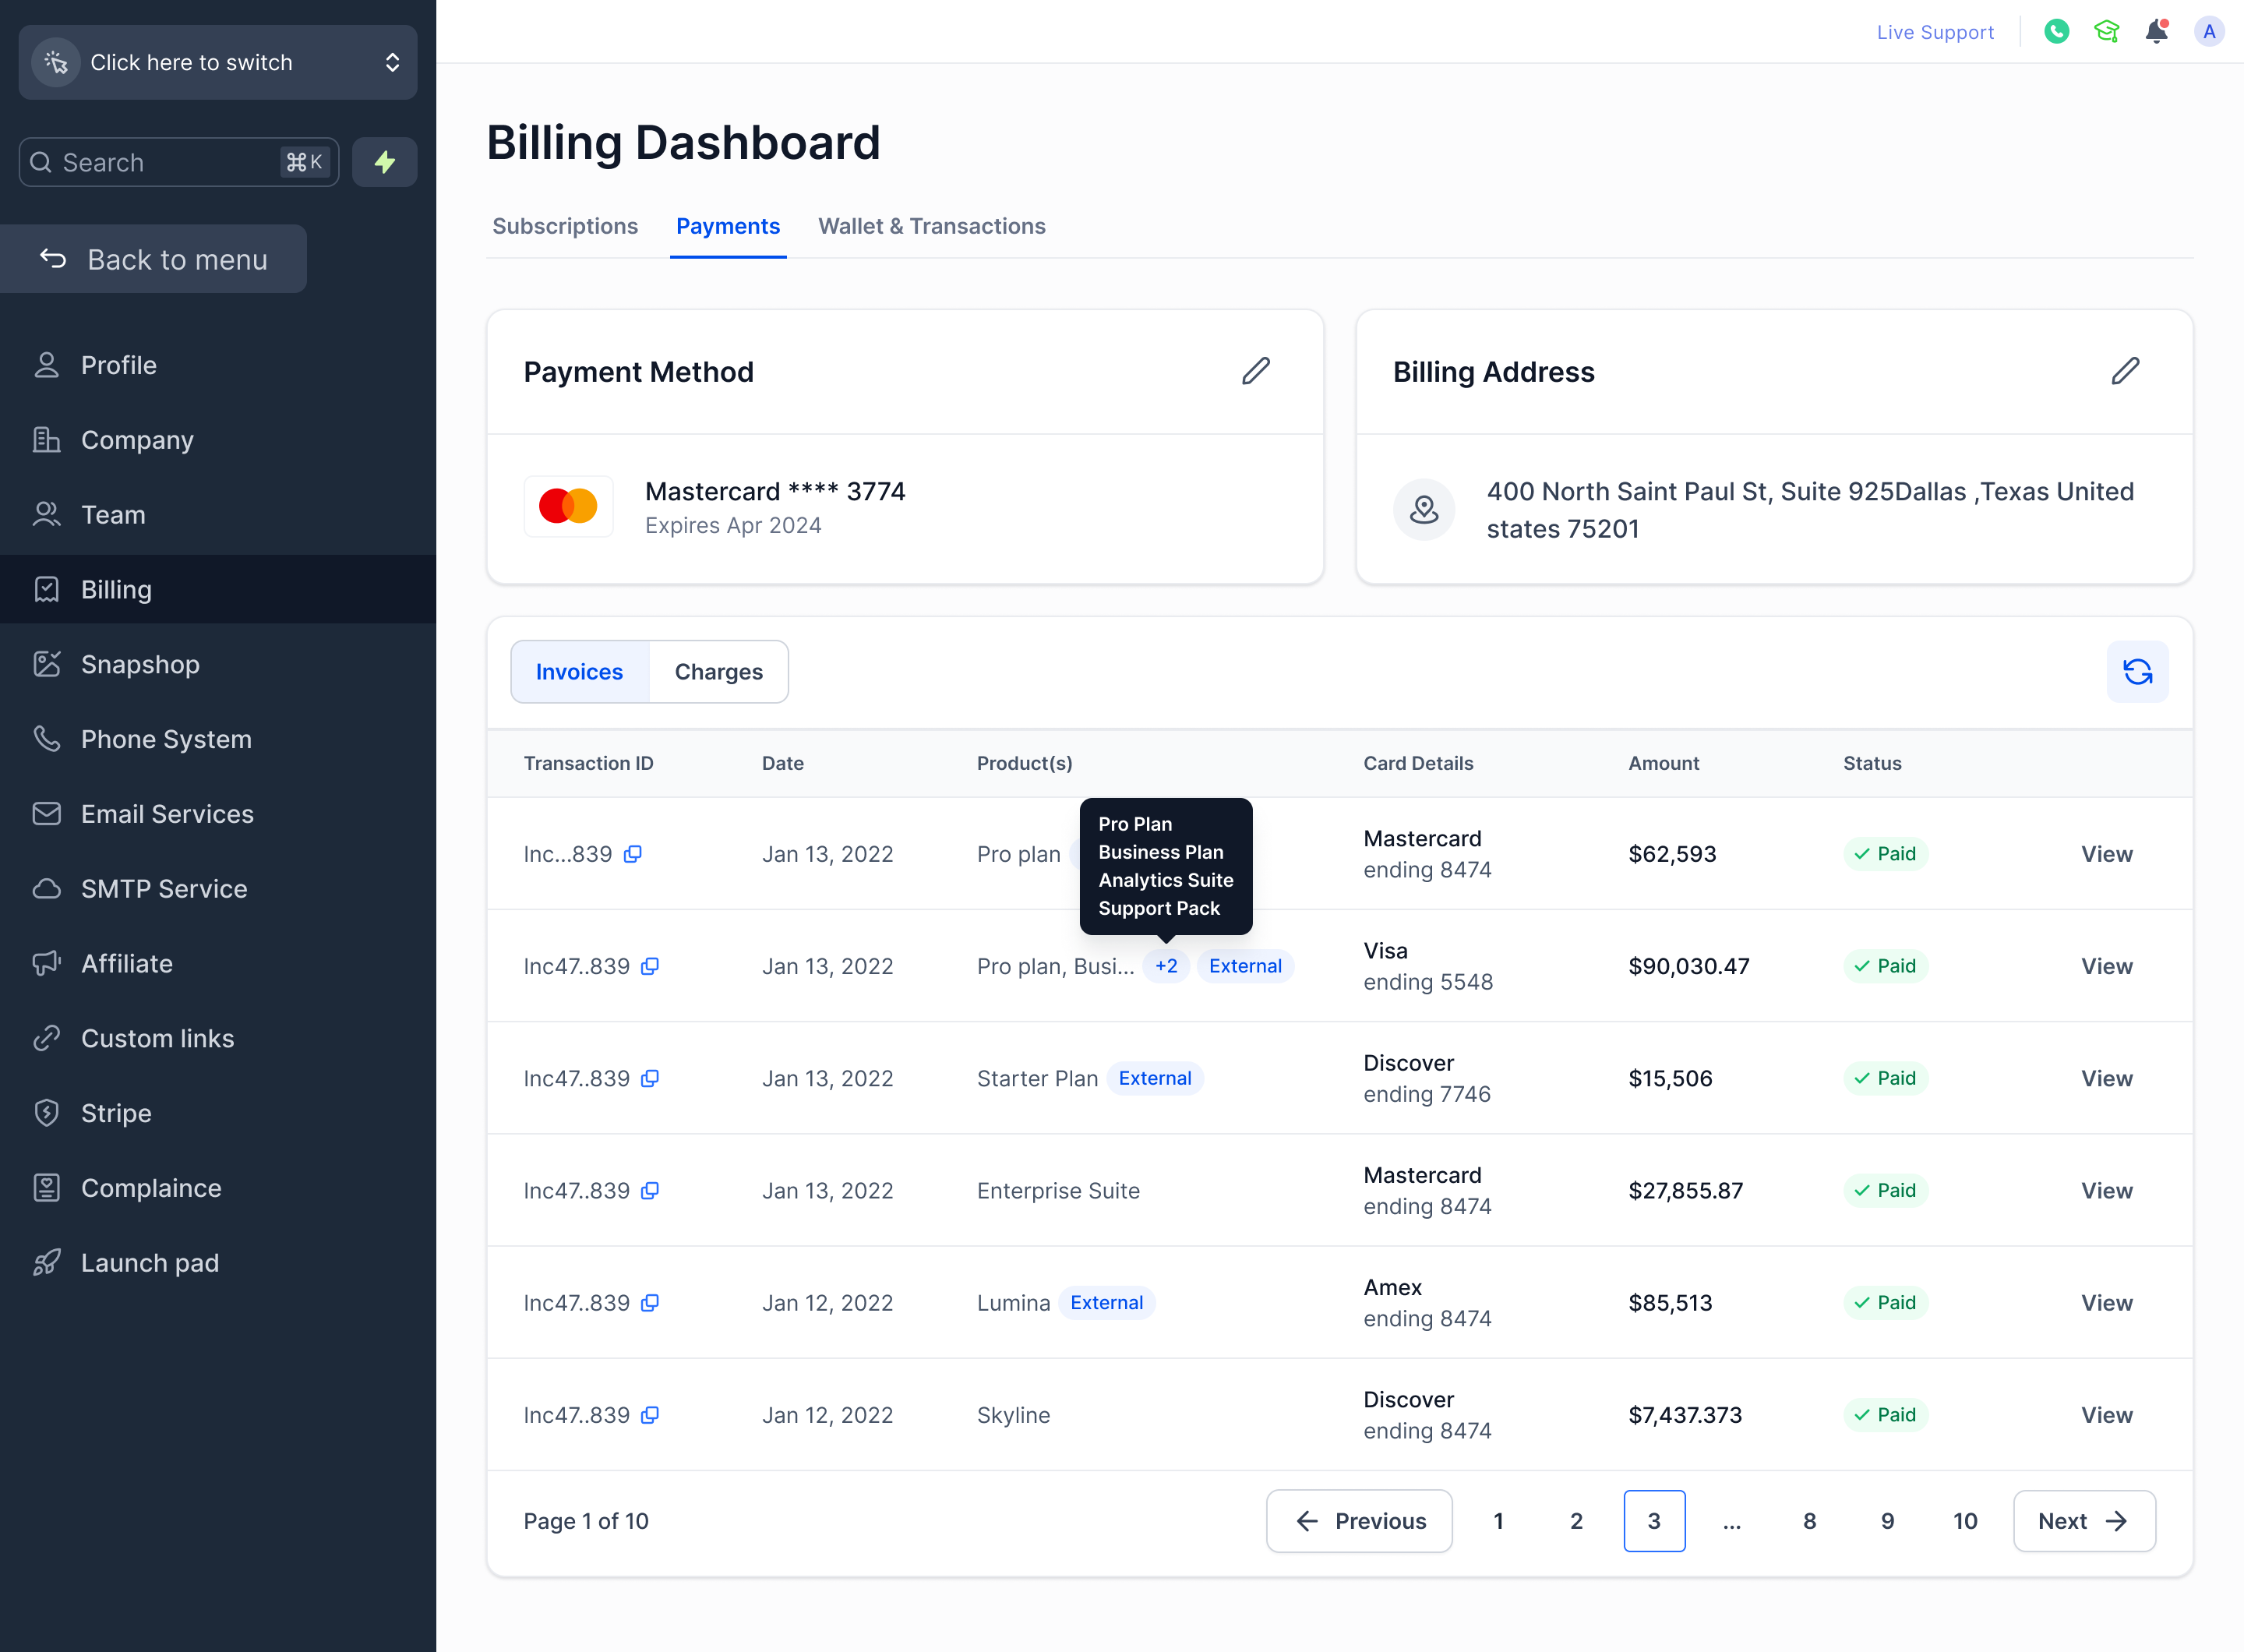Edit the Billing Address with pencil icon

coord(2125,371)
